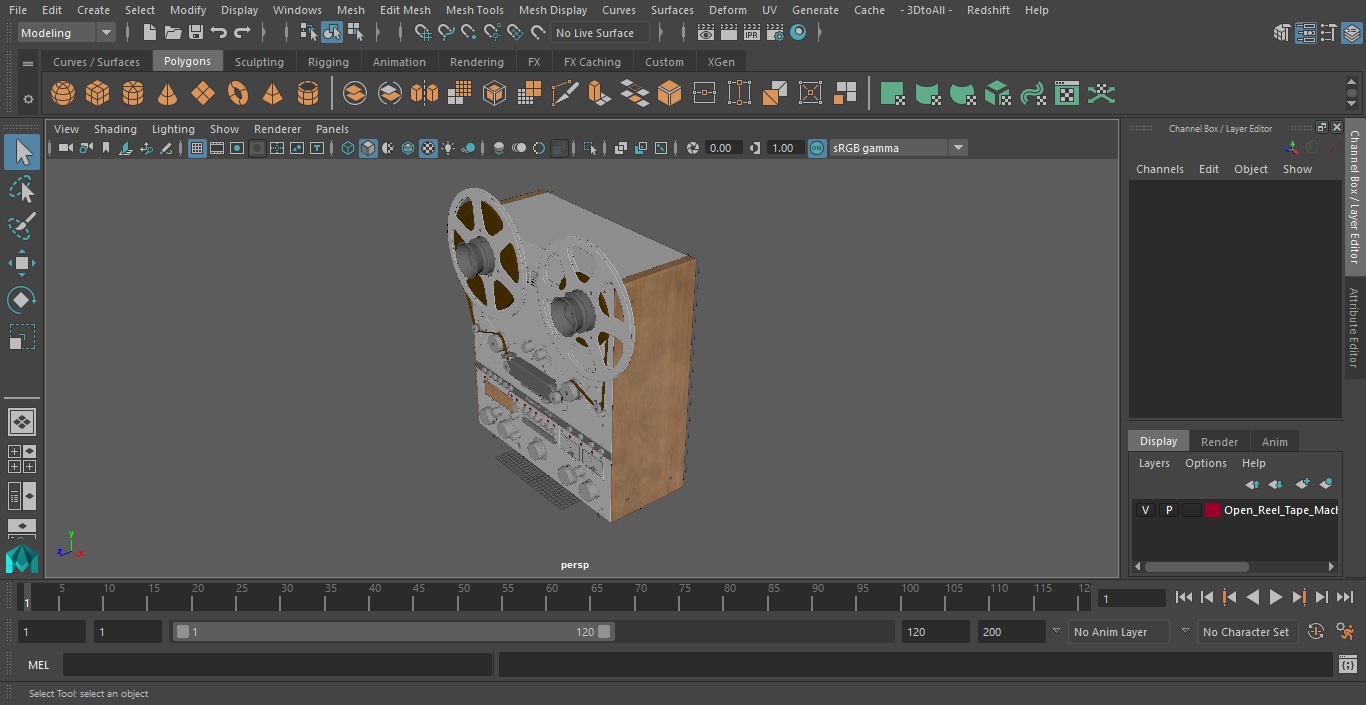Toggle layer playback P box
The image size is (1366, 705).
(1168, 510)
